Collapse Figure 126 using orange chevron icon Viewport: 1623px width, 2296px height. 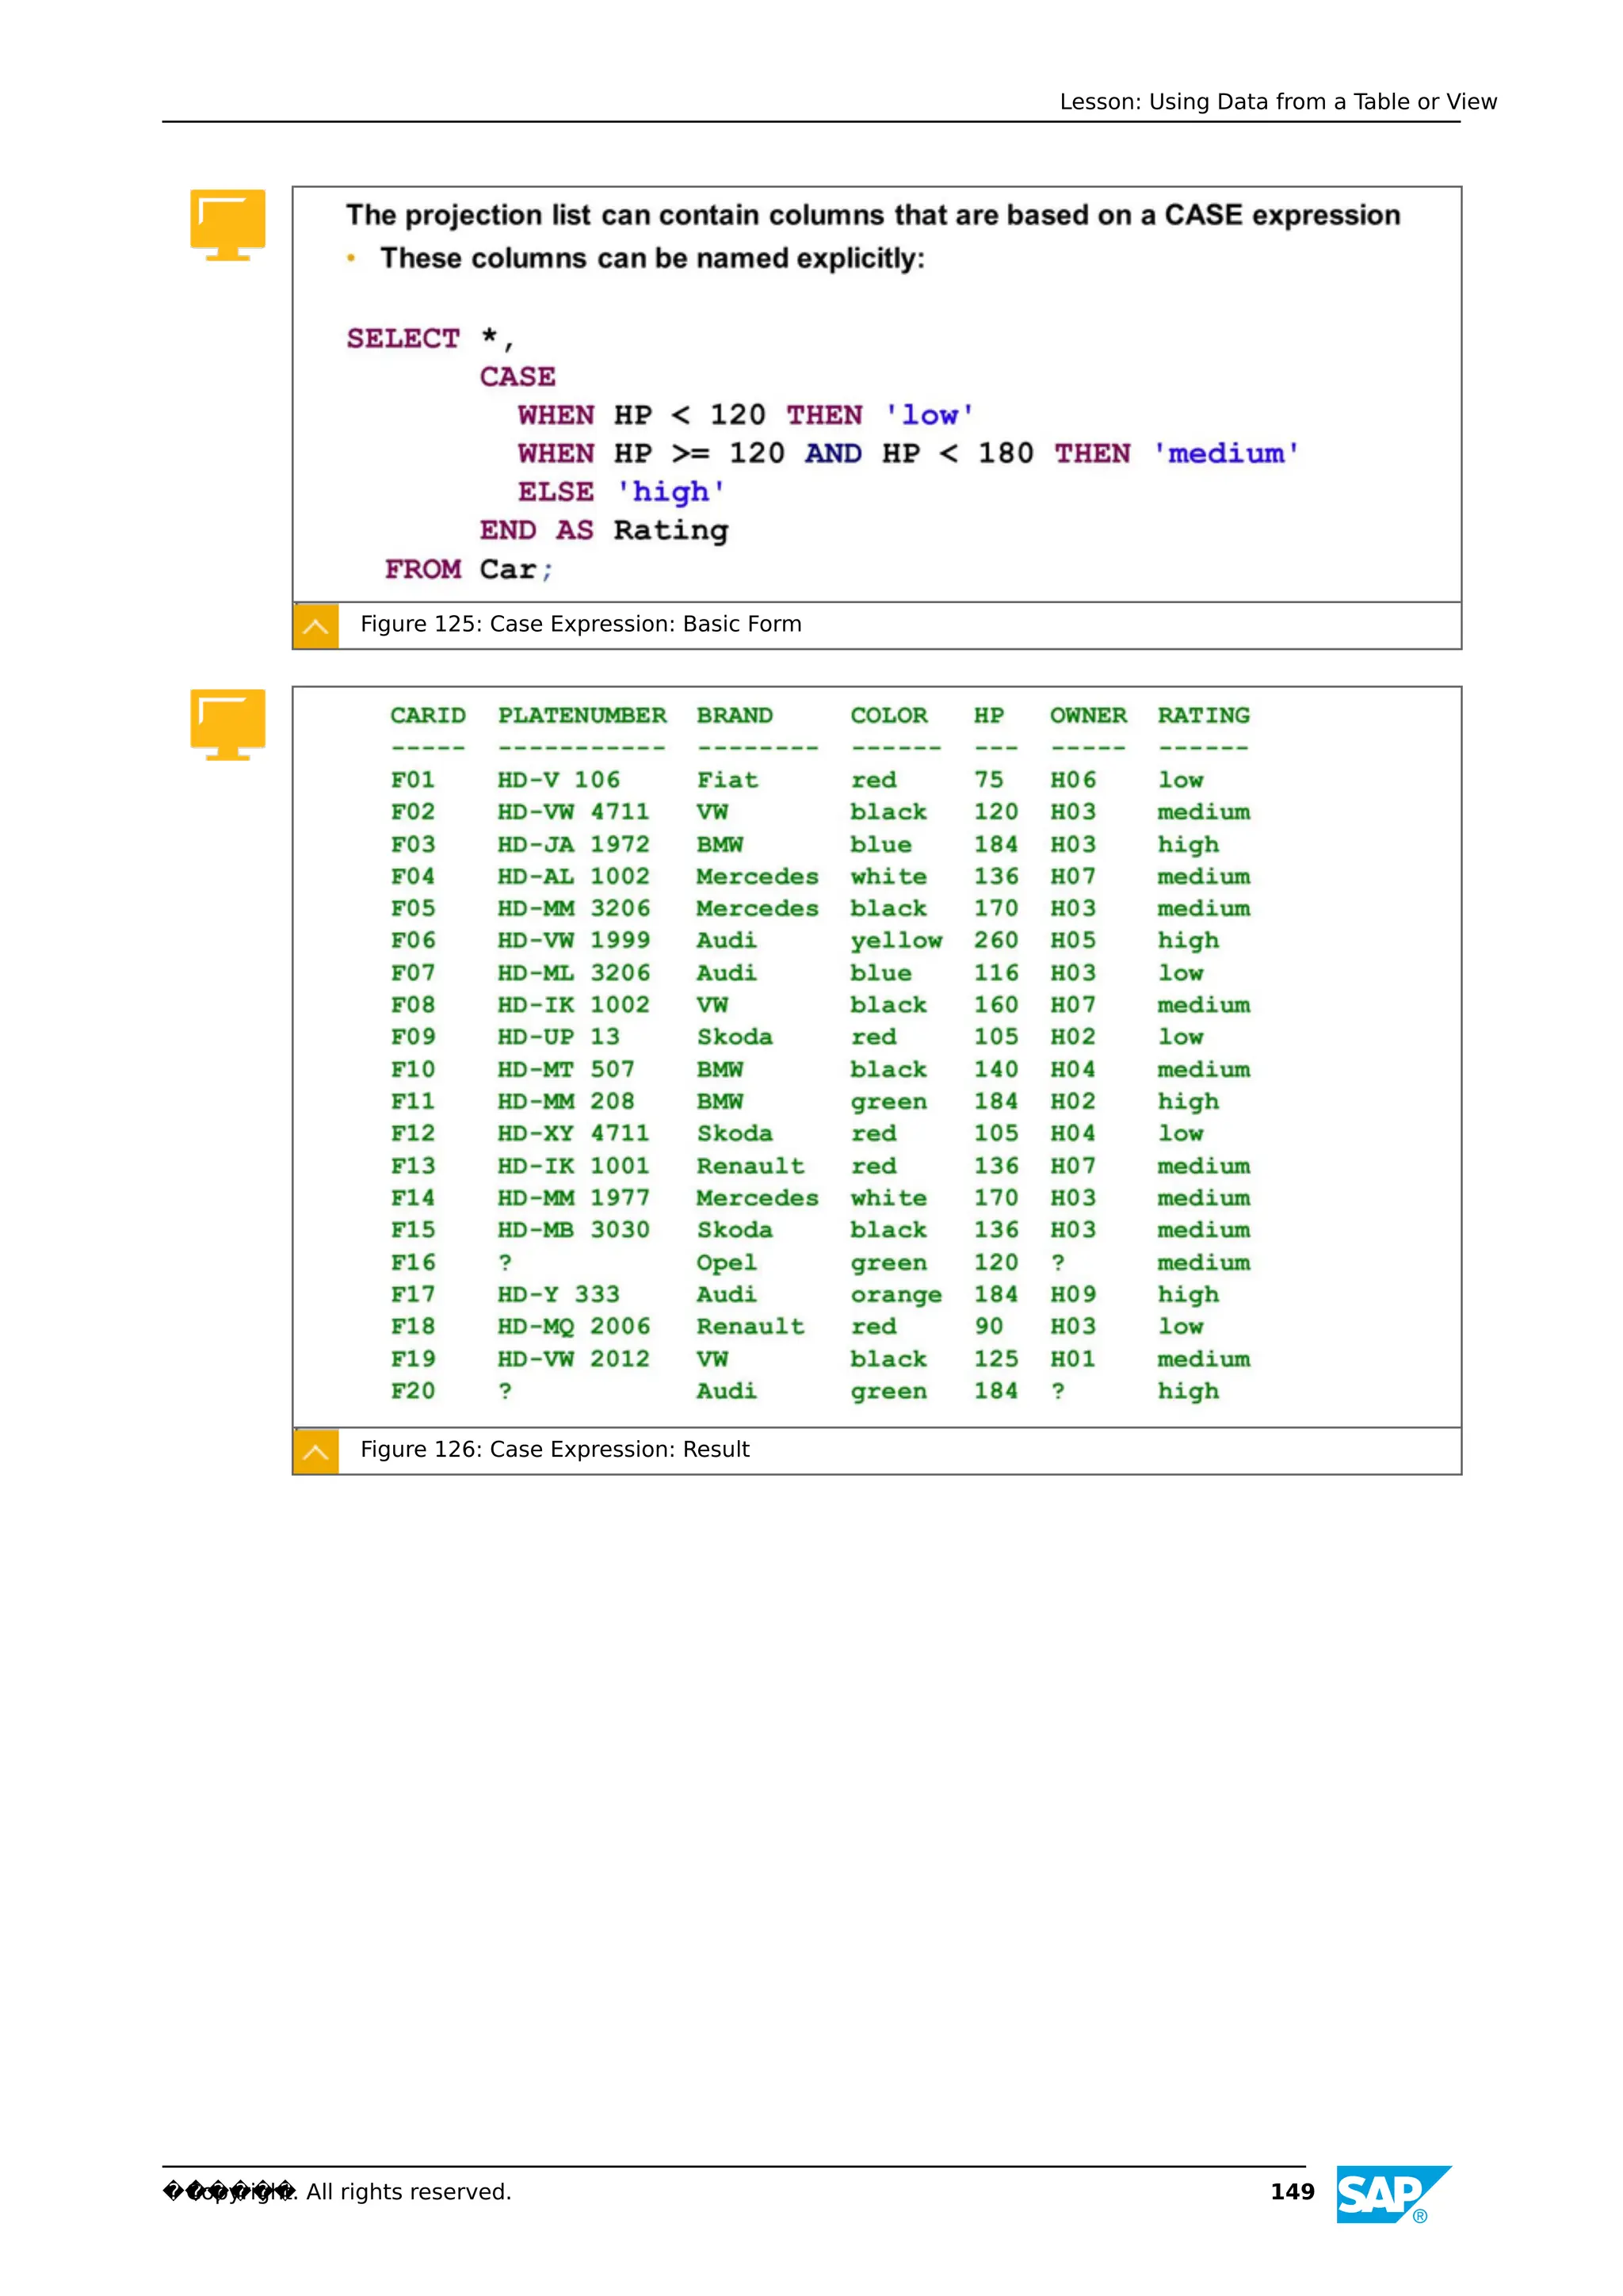315,1451
